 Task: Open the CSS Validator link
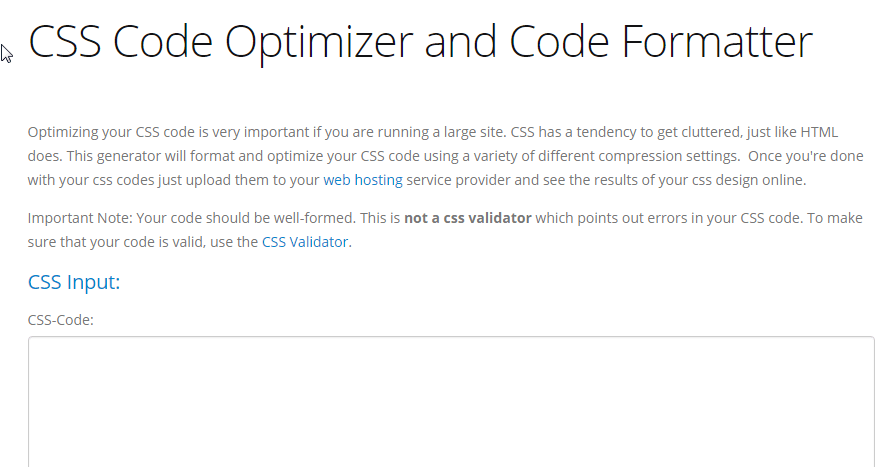[x=305, y=242]
